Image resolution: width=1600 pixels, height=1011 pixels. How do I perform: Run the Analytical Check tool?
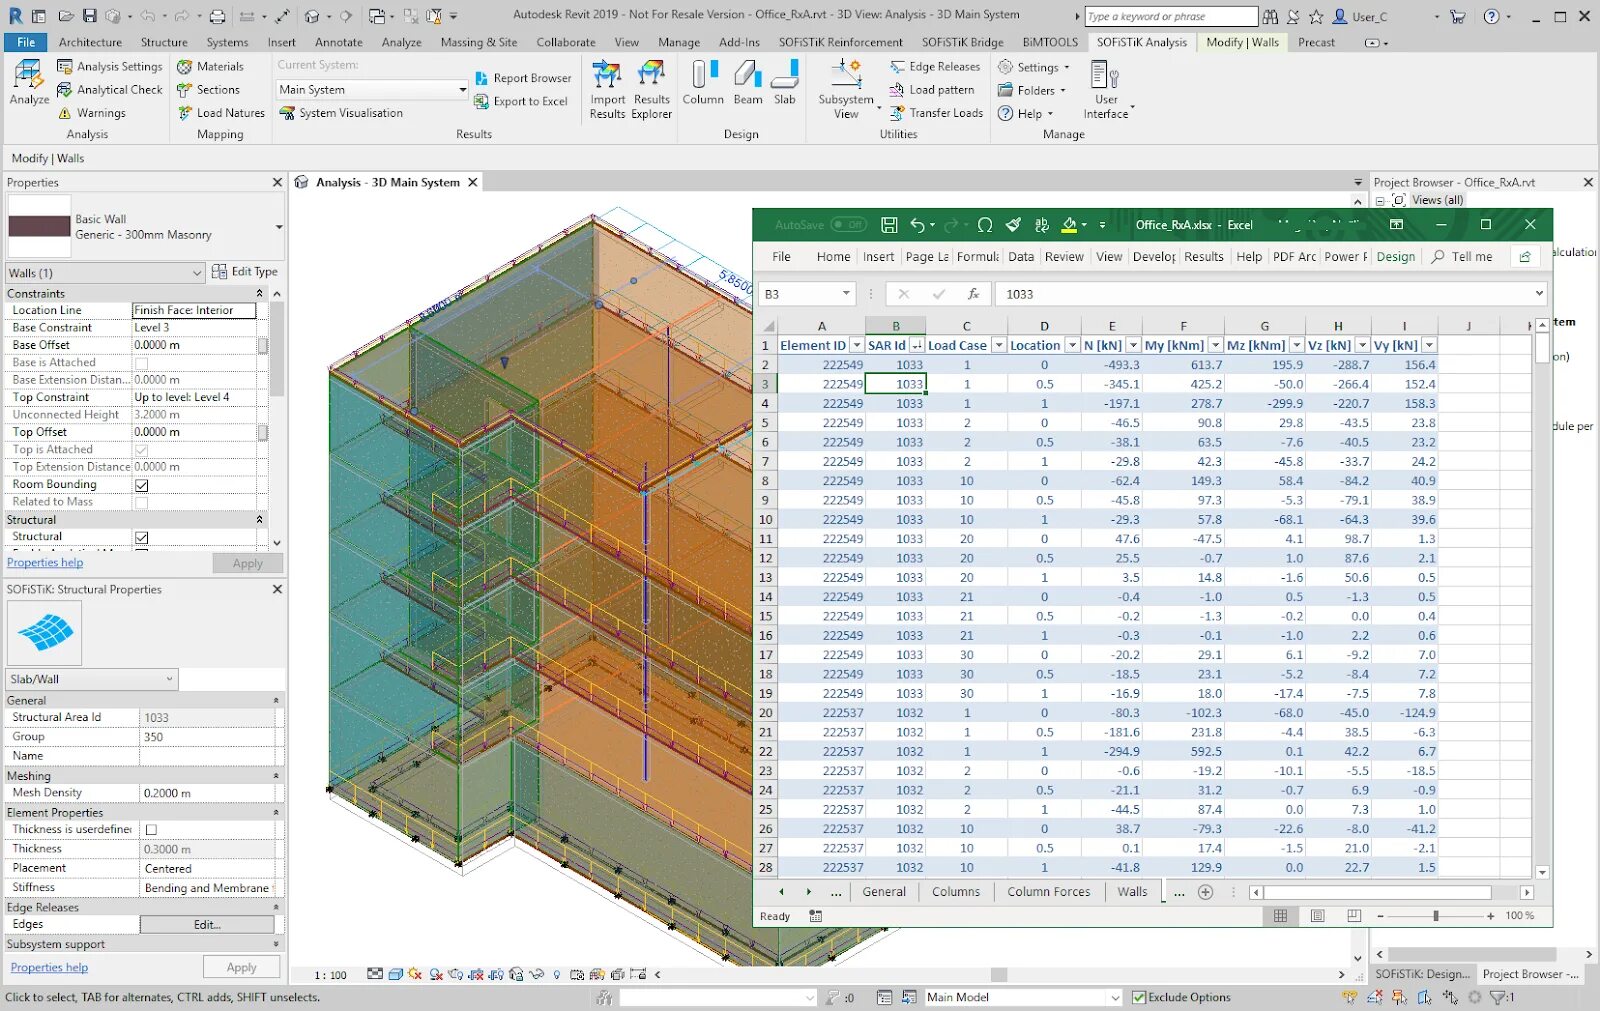click(x=109, y=89)
